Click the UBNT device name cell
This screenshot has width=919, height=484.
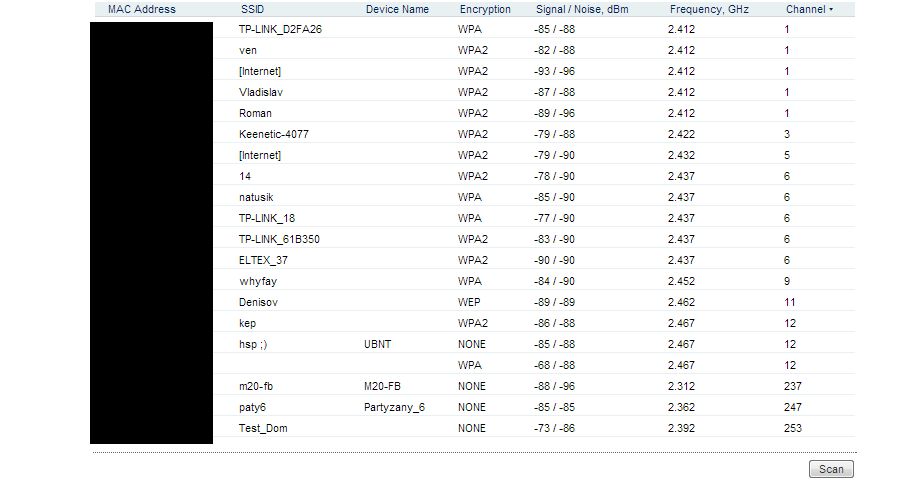pyautogui.click(x=378, y=344)
